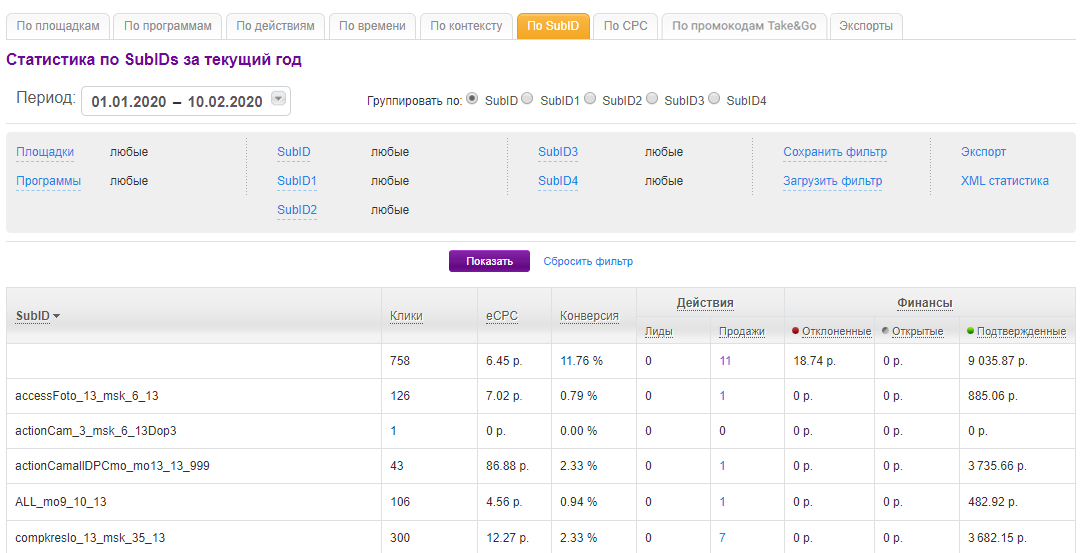Open the По программам tab
The height and width of the screenshot is (553, 1084).
click(x=168, y=26)
